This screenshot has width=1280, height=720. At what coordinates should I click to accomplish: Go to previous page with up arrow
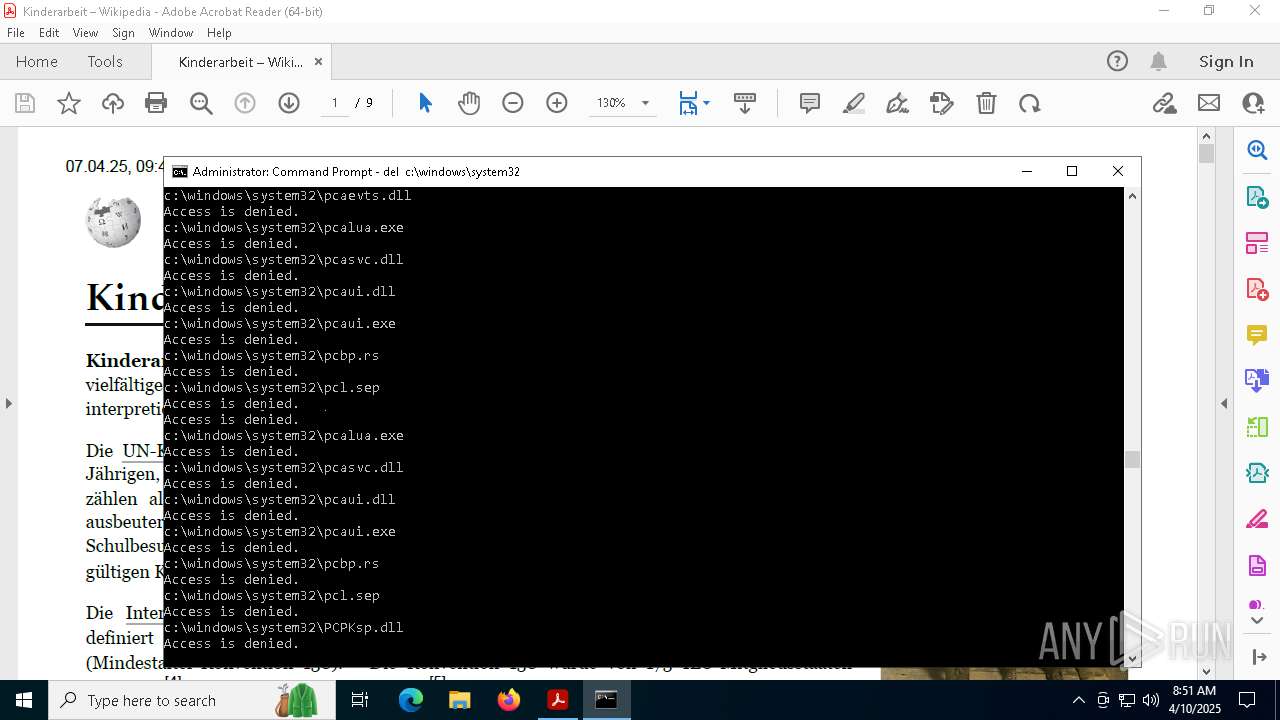click(x=245, y=103)
